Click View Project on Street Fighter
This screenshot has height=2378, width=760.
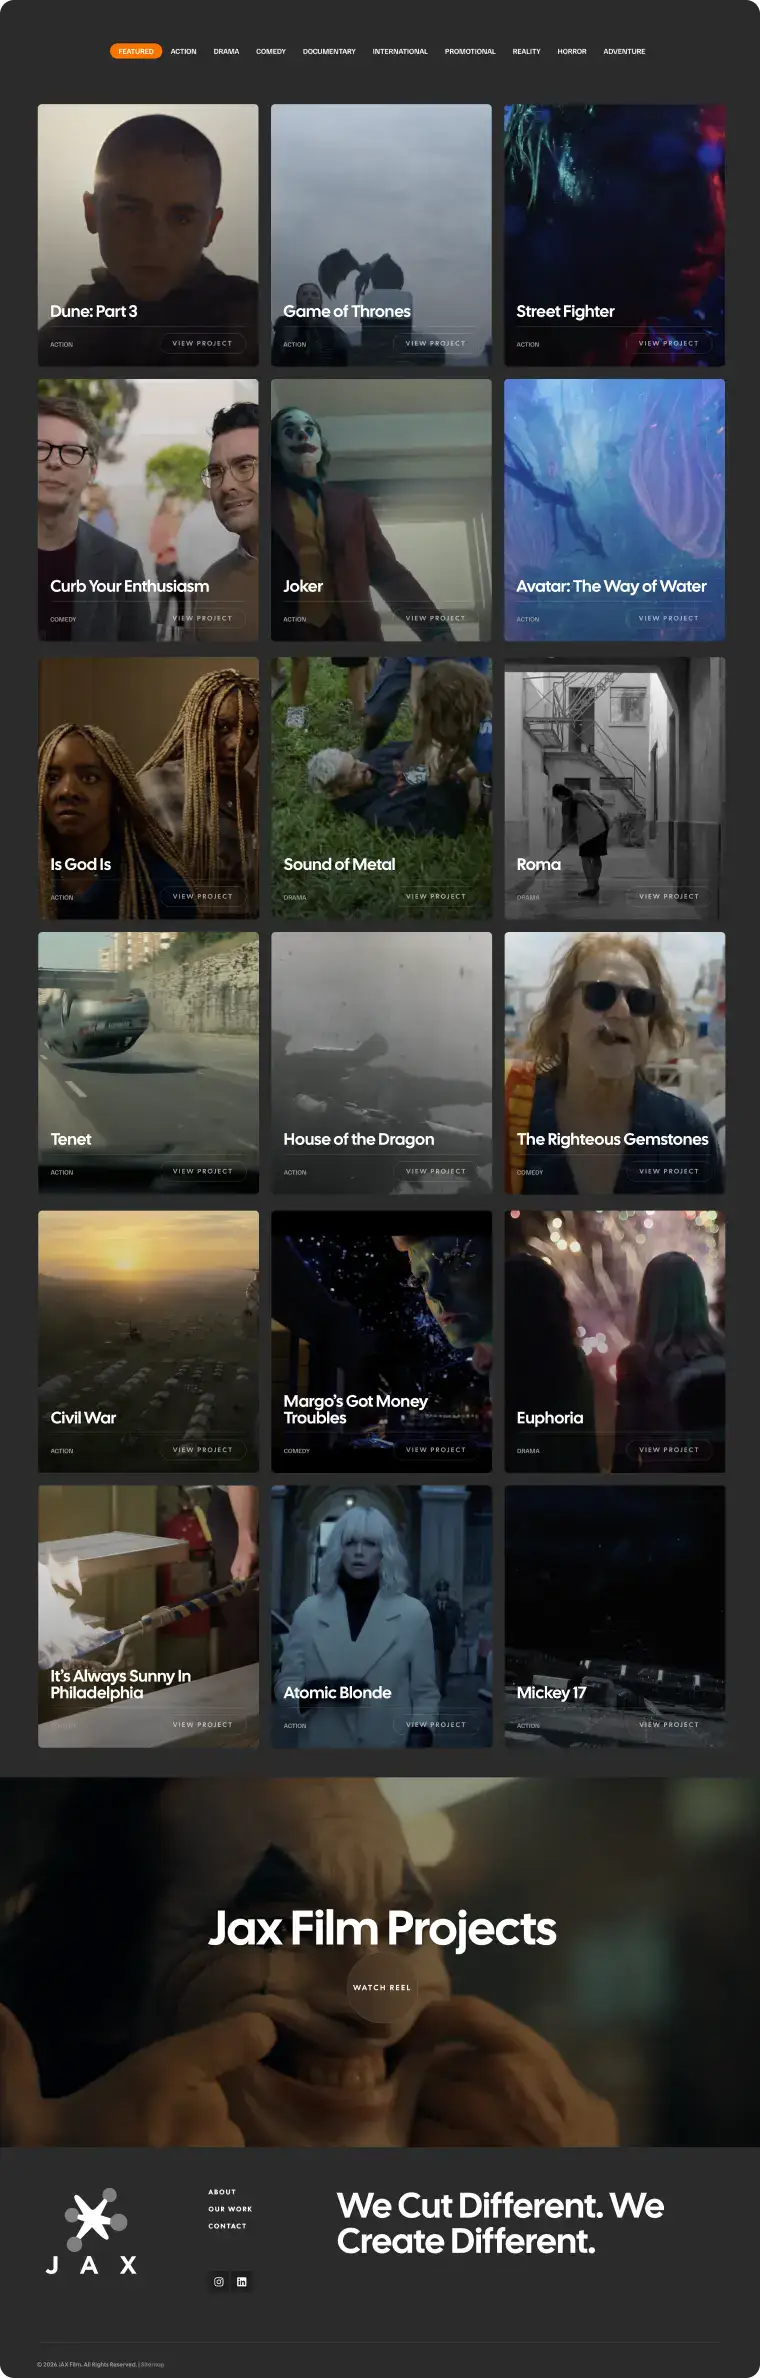click(669, 343)
